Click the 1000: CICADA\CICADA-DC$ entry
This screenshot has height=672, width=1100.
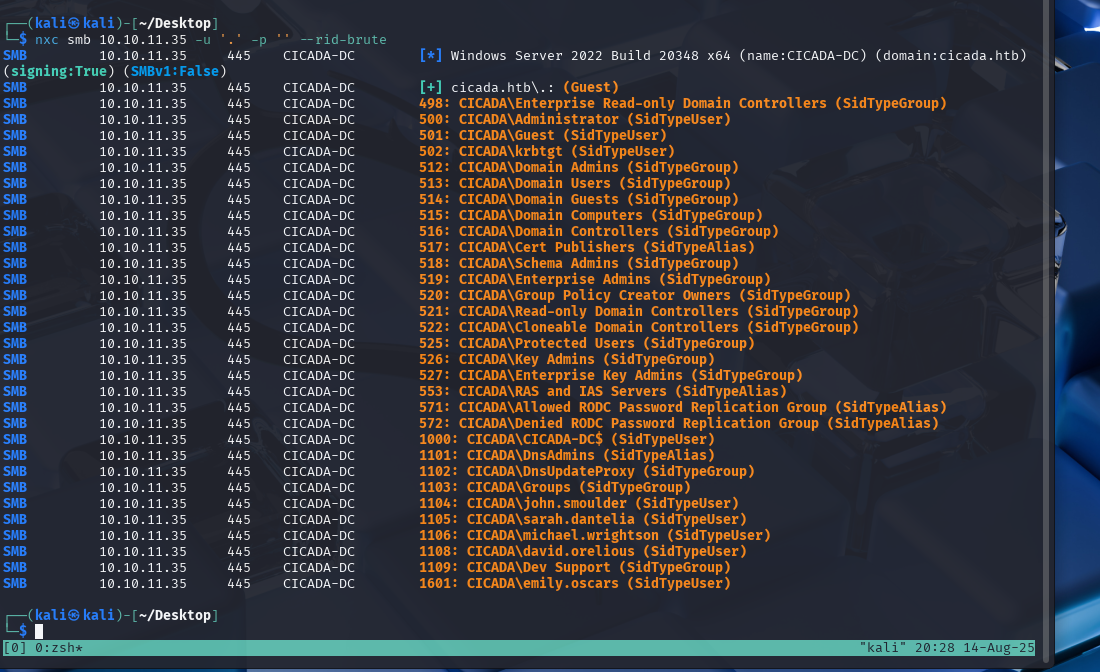pyautogui.click(x=567, y=440)
